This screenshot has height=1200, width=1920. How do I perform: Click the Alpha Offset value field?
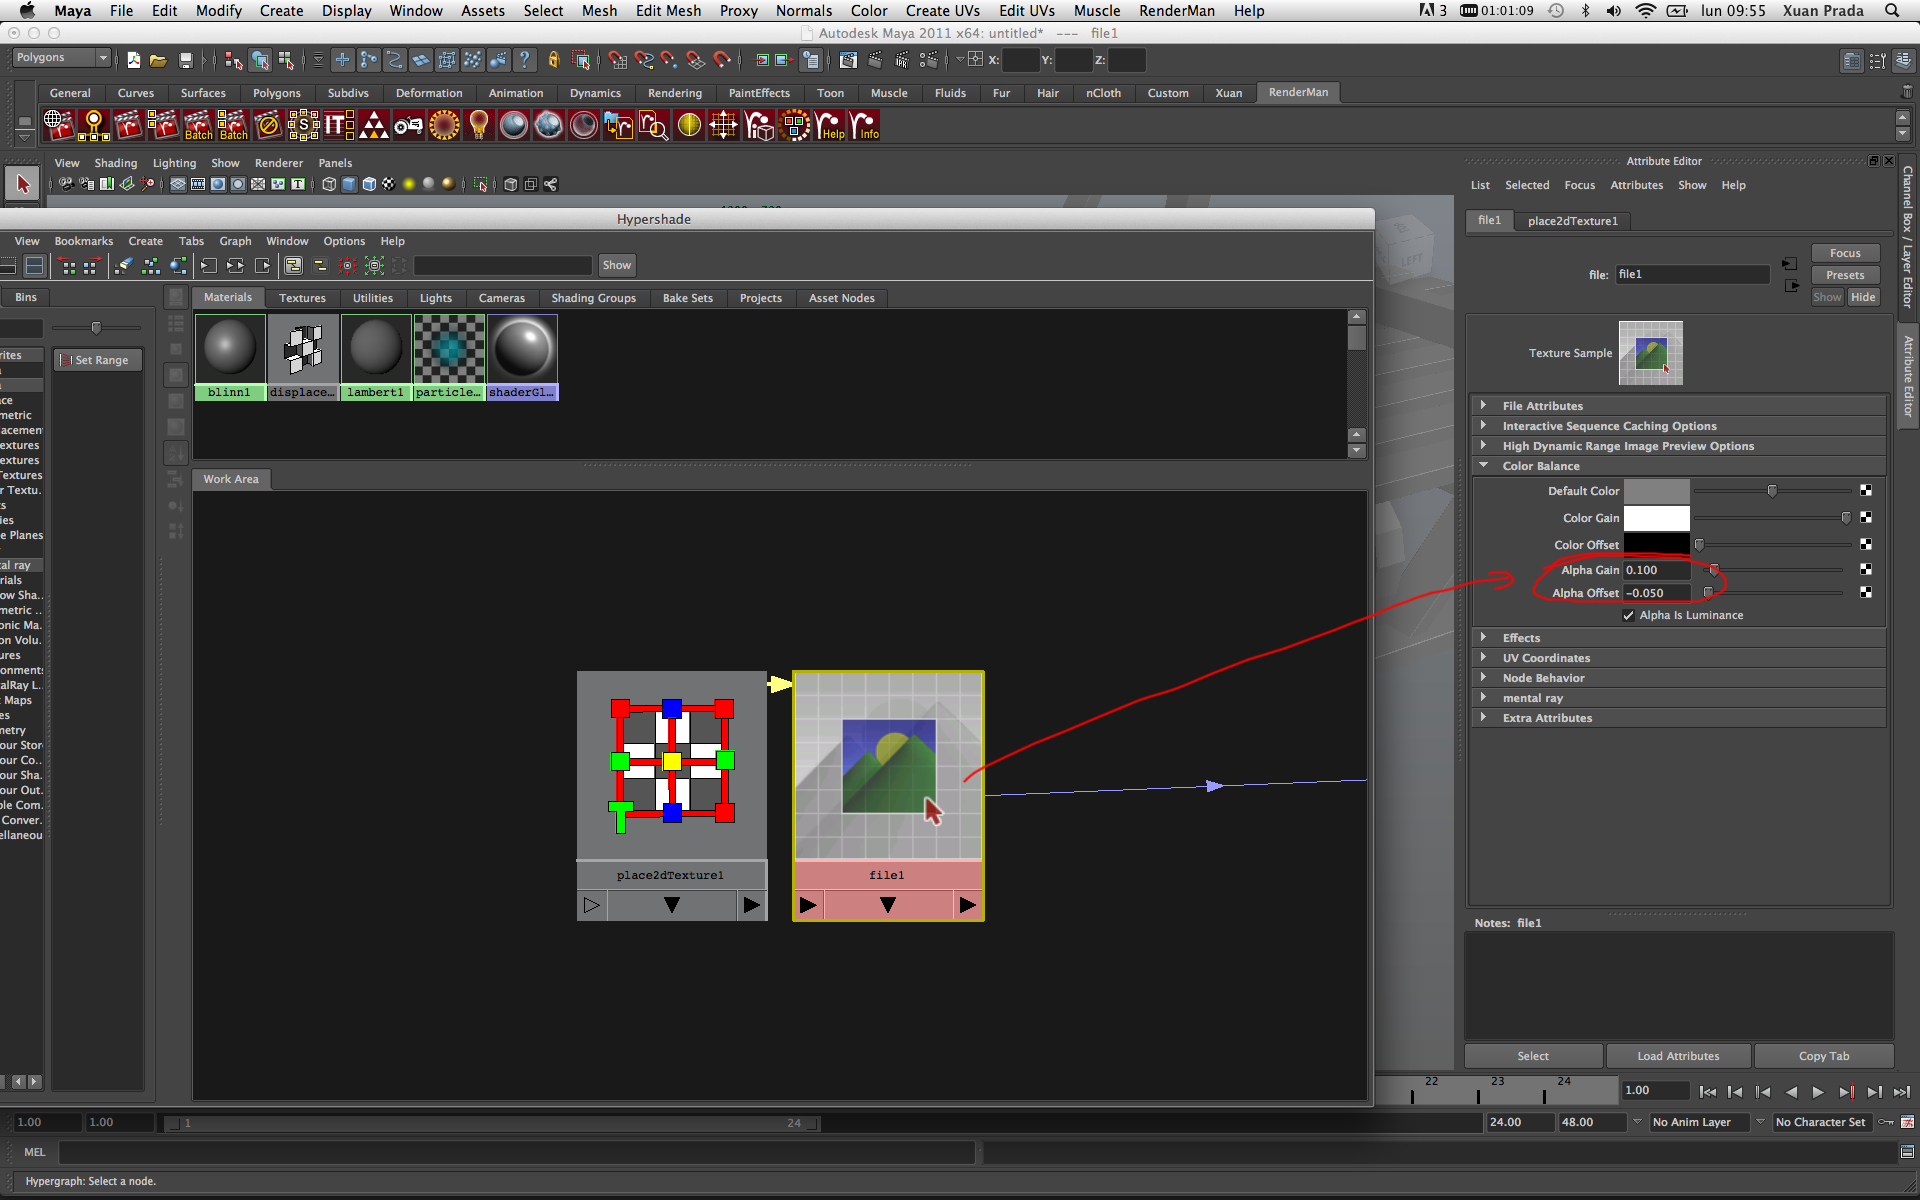[x=1656, y=593]
